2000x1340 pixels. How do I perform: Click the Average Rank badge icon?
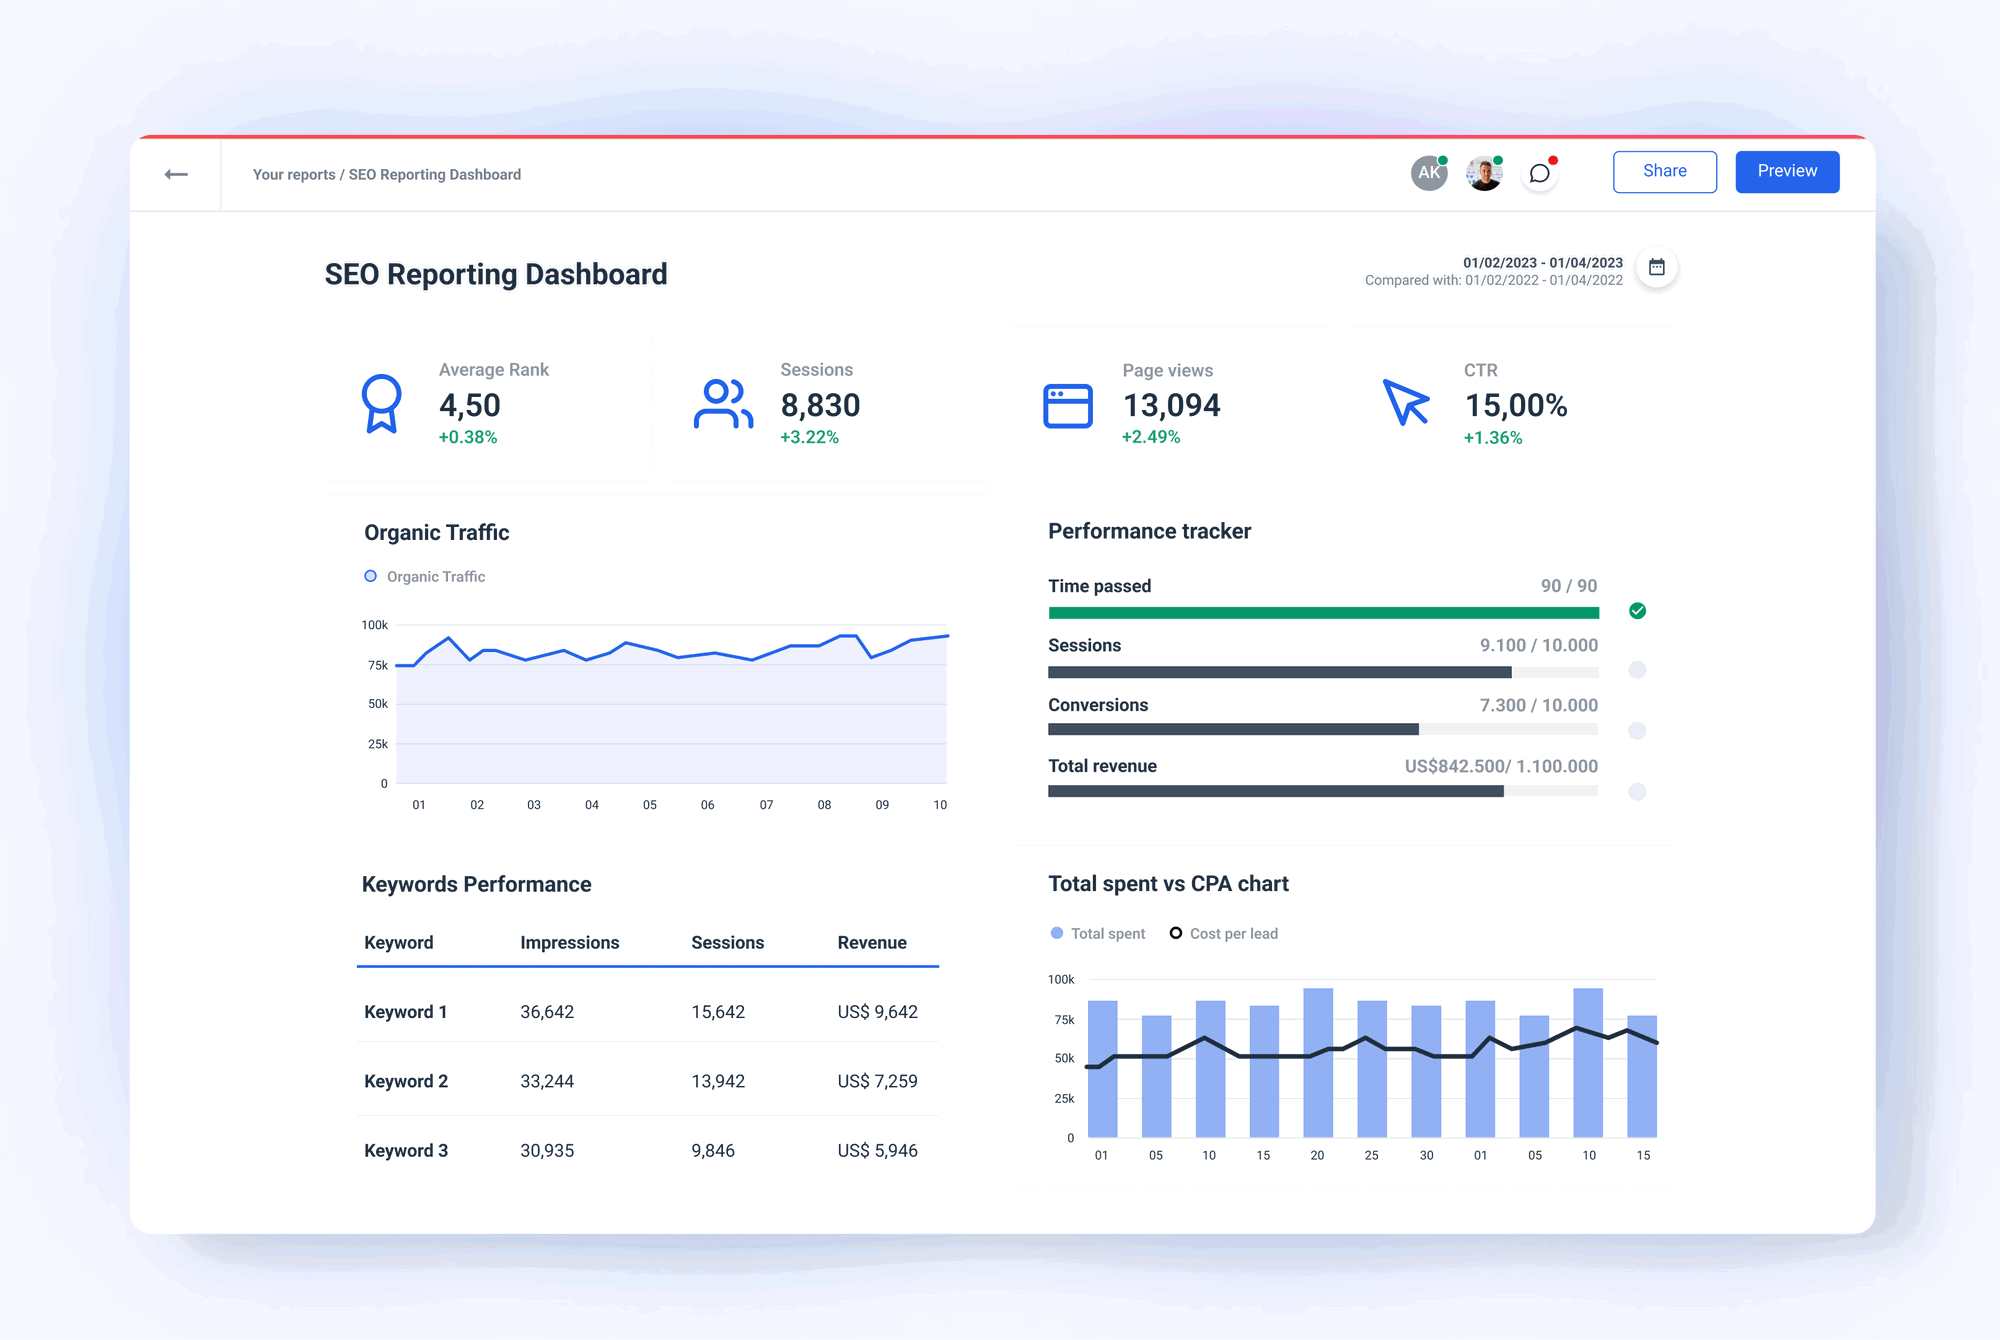[381, 405]
